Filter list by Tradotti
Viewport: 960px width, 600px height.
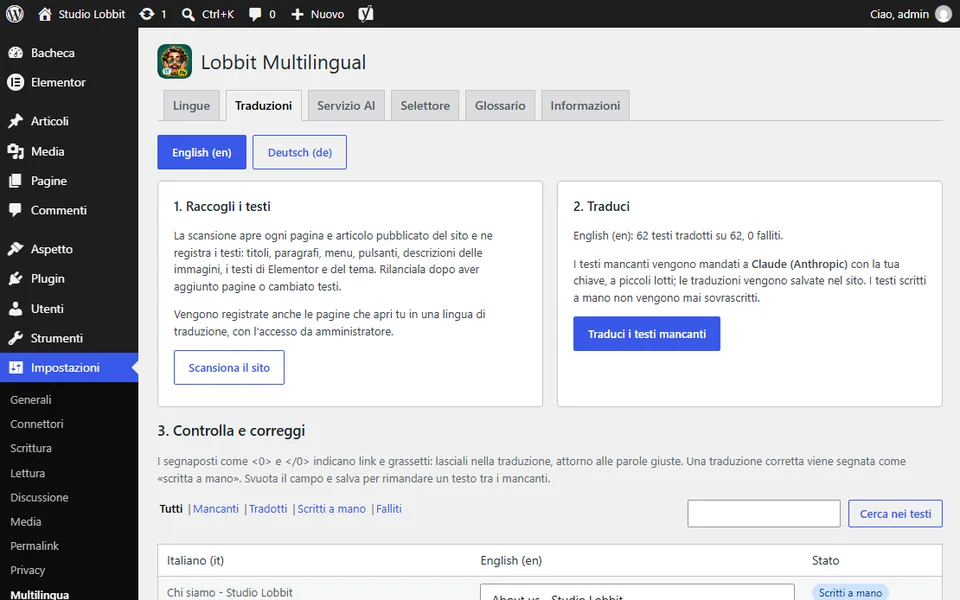point(268,509)
